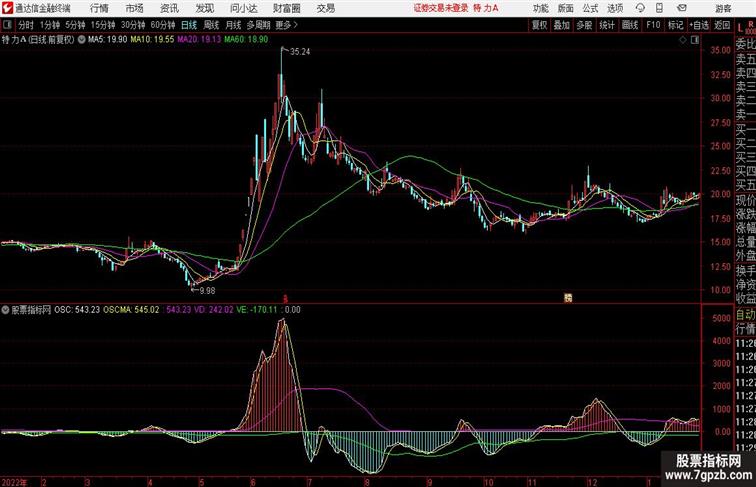Open the 选项 menu

coord(615,8)
